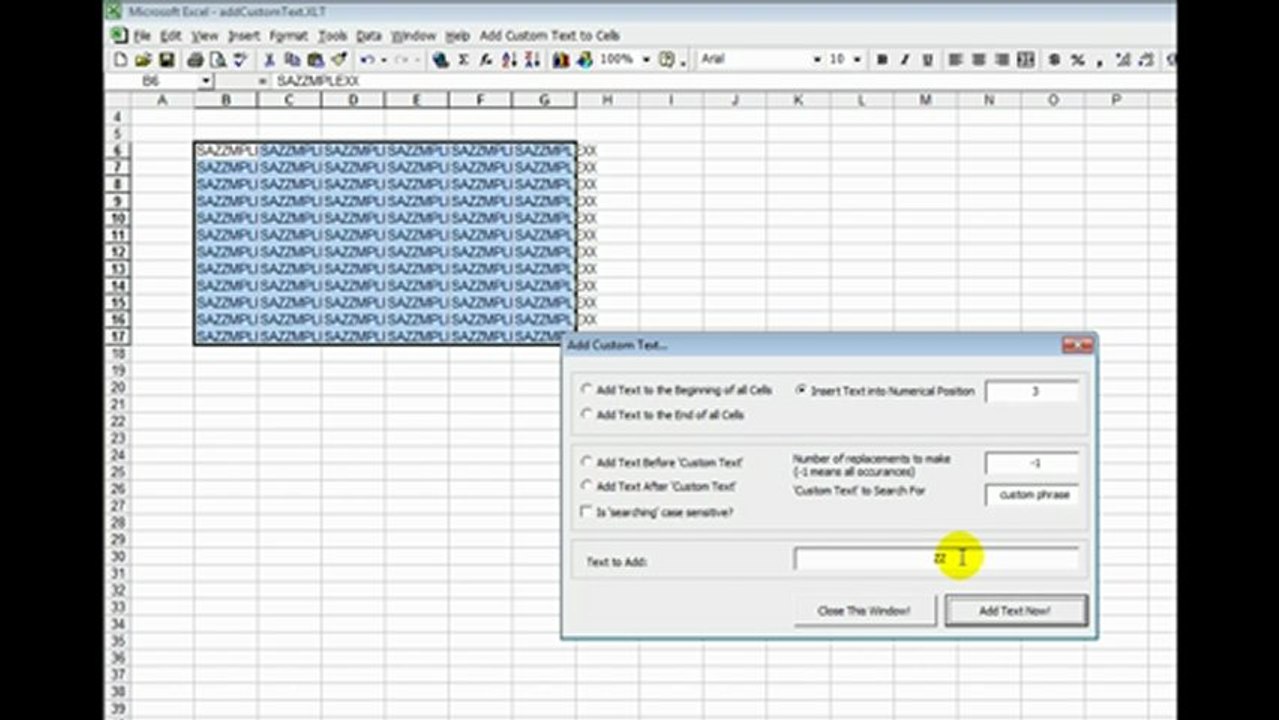1279x720 pixels.
Task: Open the Paste Function fx icon
Action: click(486, 60)
